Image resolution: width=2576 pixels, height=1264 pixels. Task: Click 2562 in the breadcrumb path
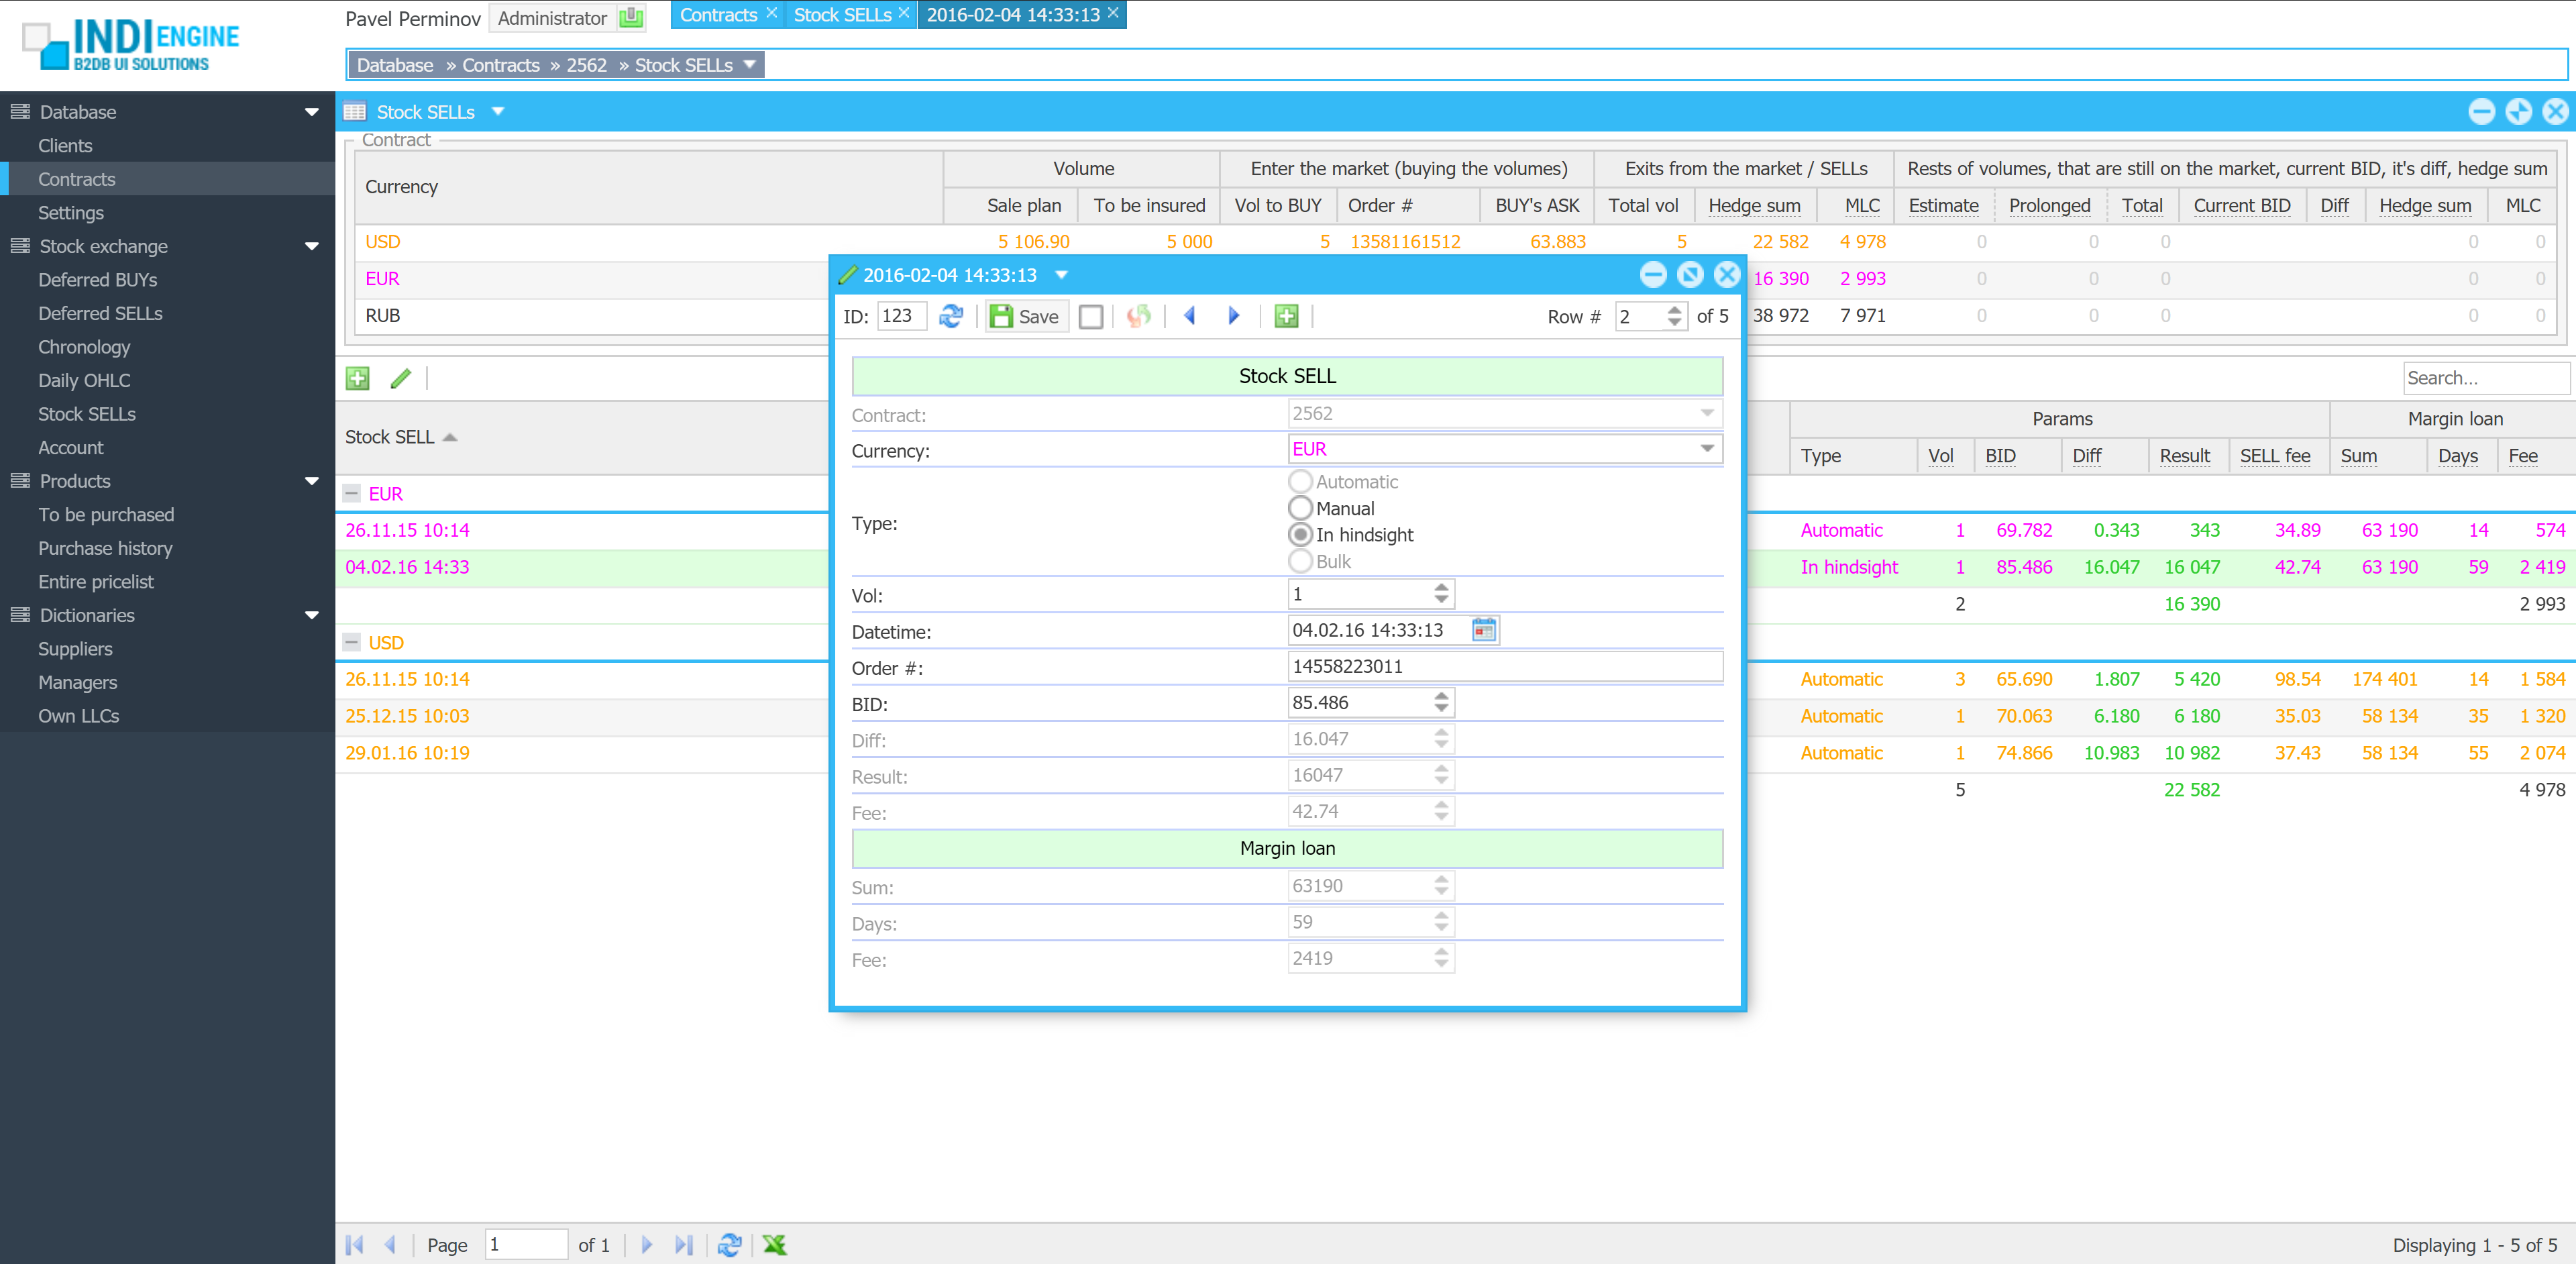click(x=586, y=65)
